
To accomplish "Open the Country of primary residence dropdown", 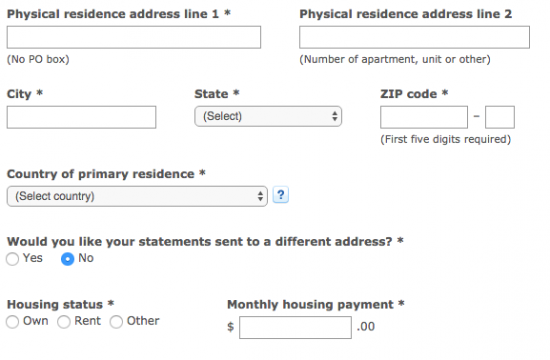I will (x=137, y=196).
